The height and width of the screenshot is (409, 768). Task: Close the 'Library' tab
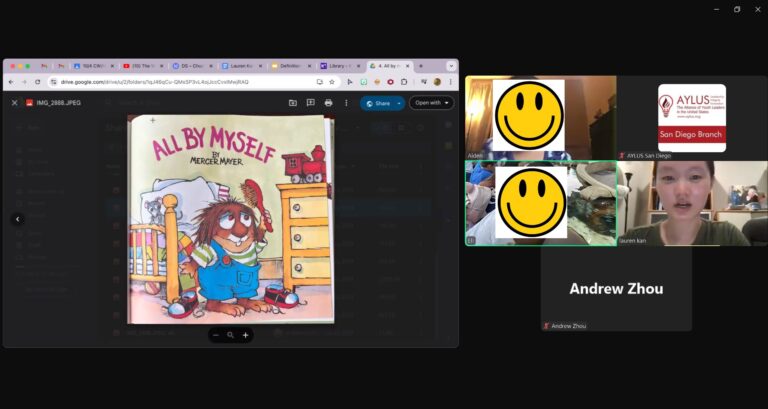coord(358,66)
